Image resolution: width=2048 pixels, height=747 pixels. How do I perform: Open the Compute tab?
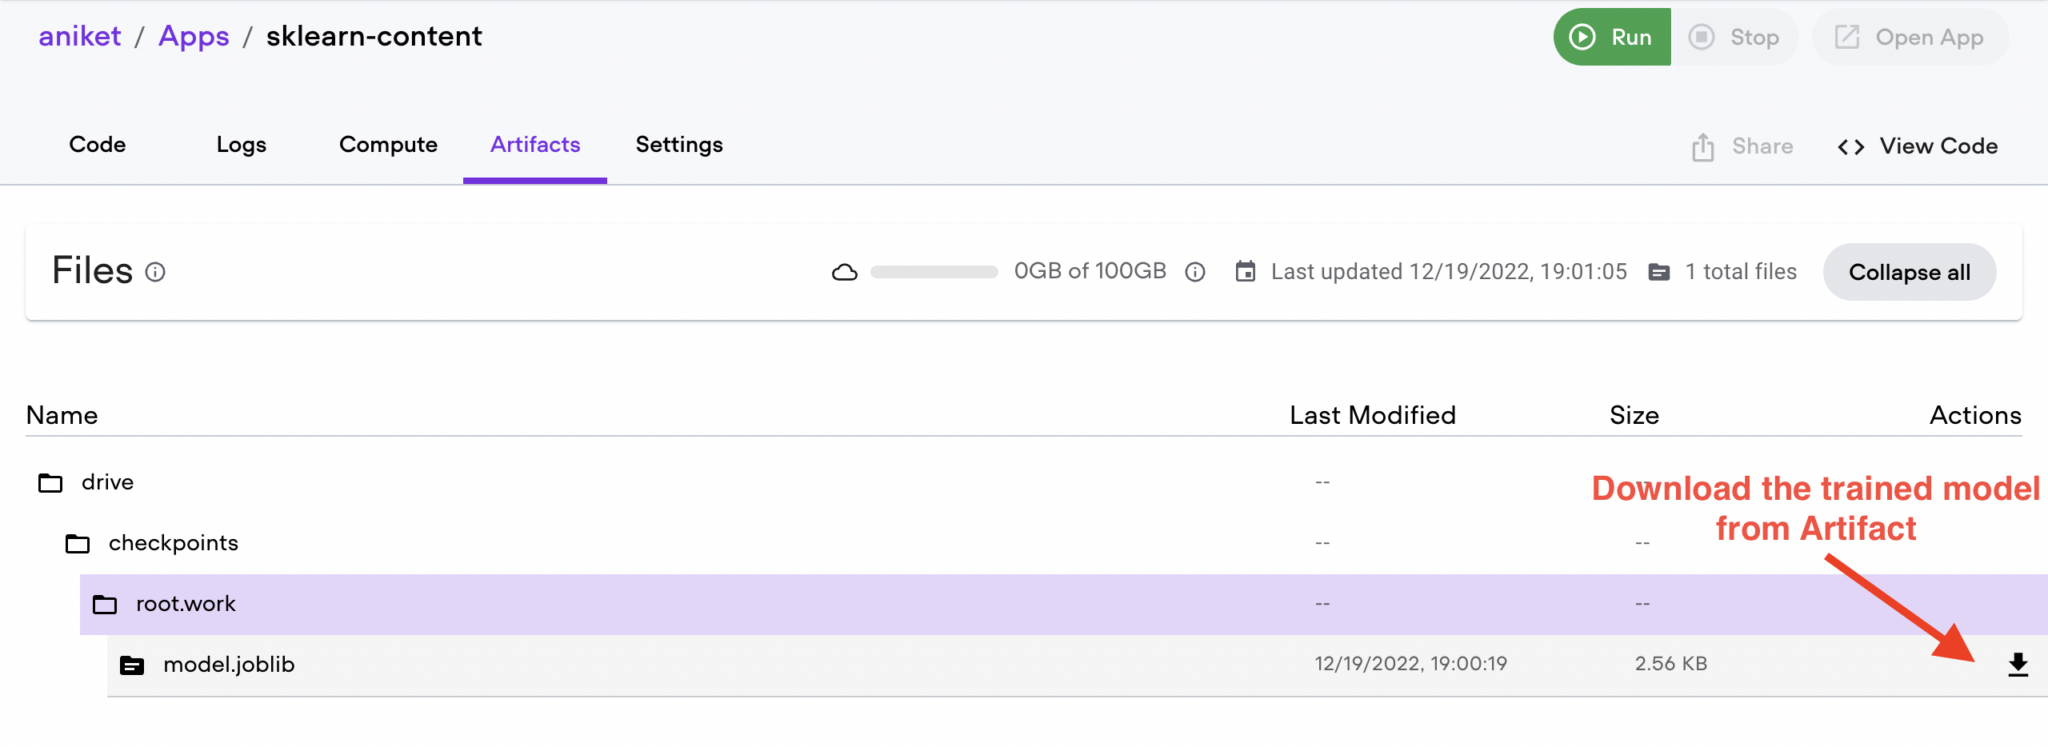click(388, 145)
